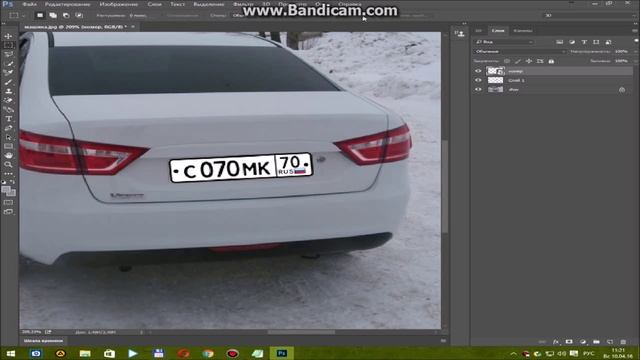Select the Quick Selection tool

tap(8, 64)
